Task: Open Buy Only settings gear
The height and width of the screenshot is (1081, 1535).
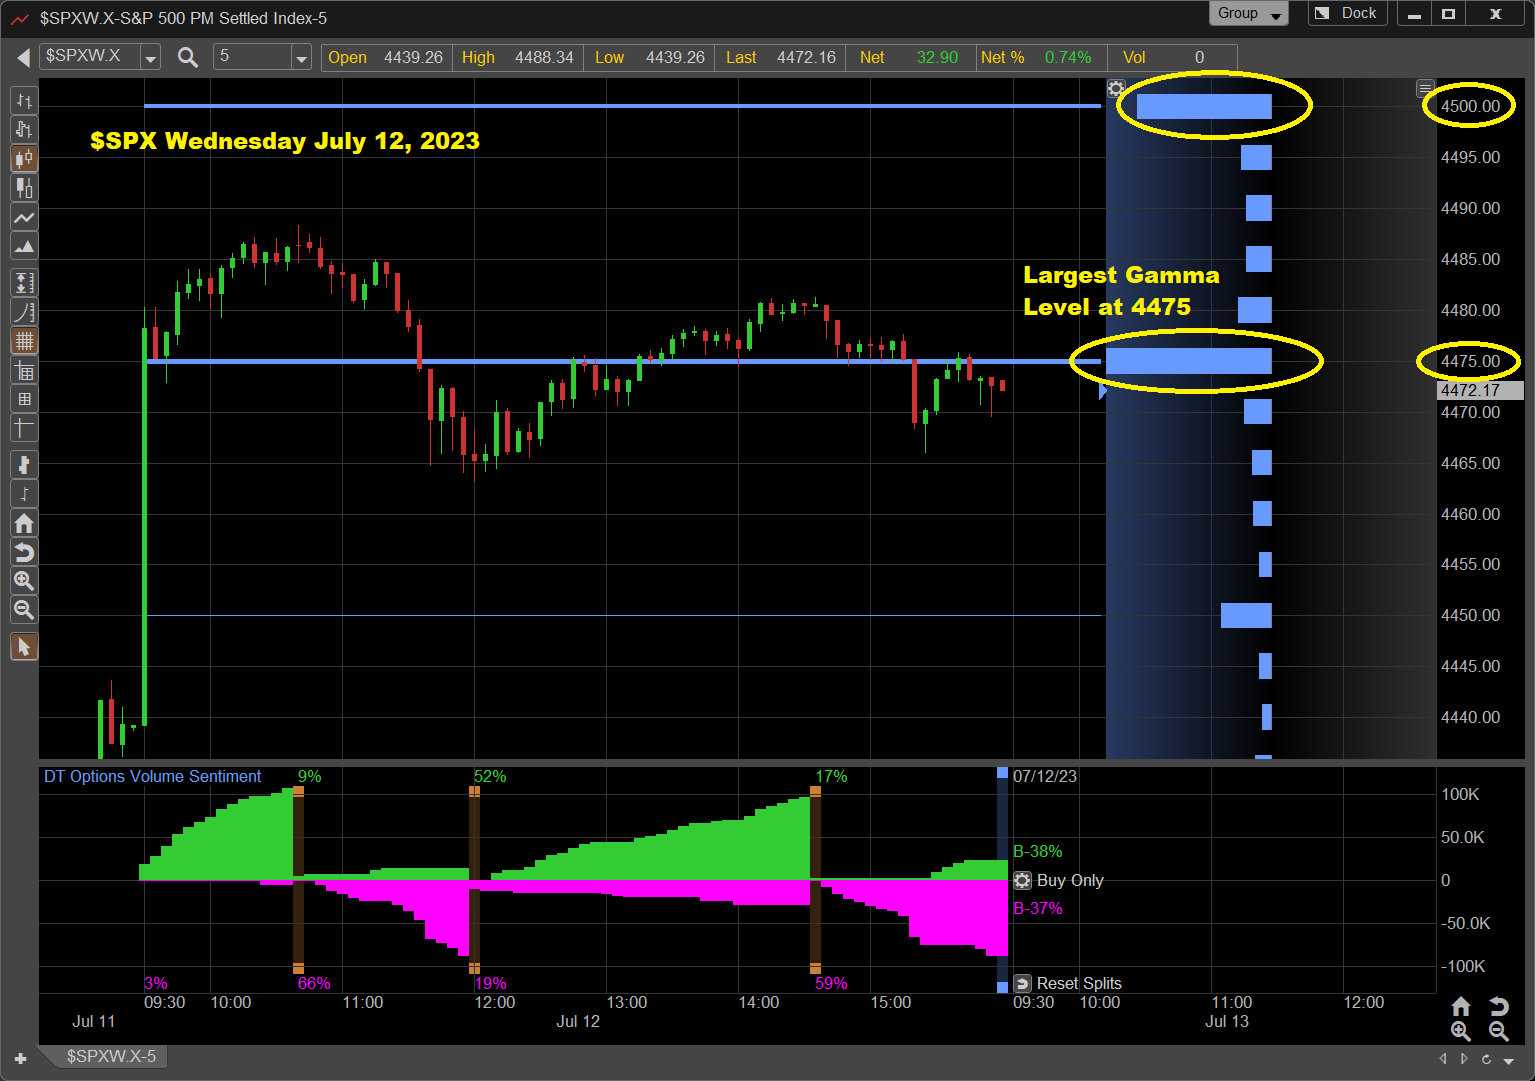Action: (1022, 881)
